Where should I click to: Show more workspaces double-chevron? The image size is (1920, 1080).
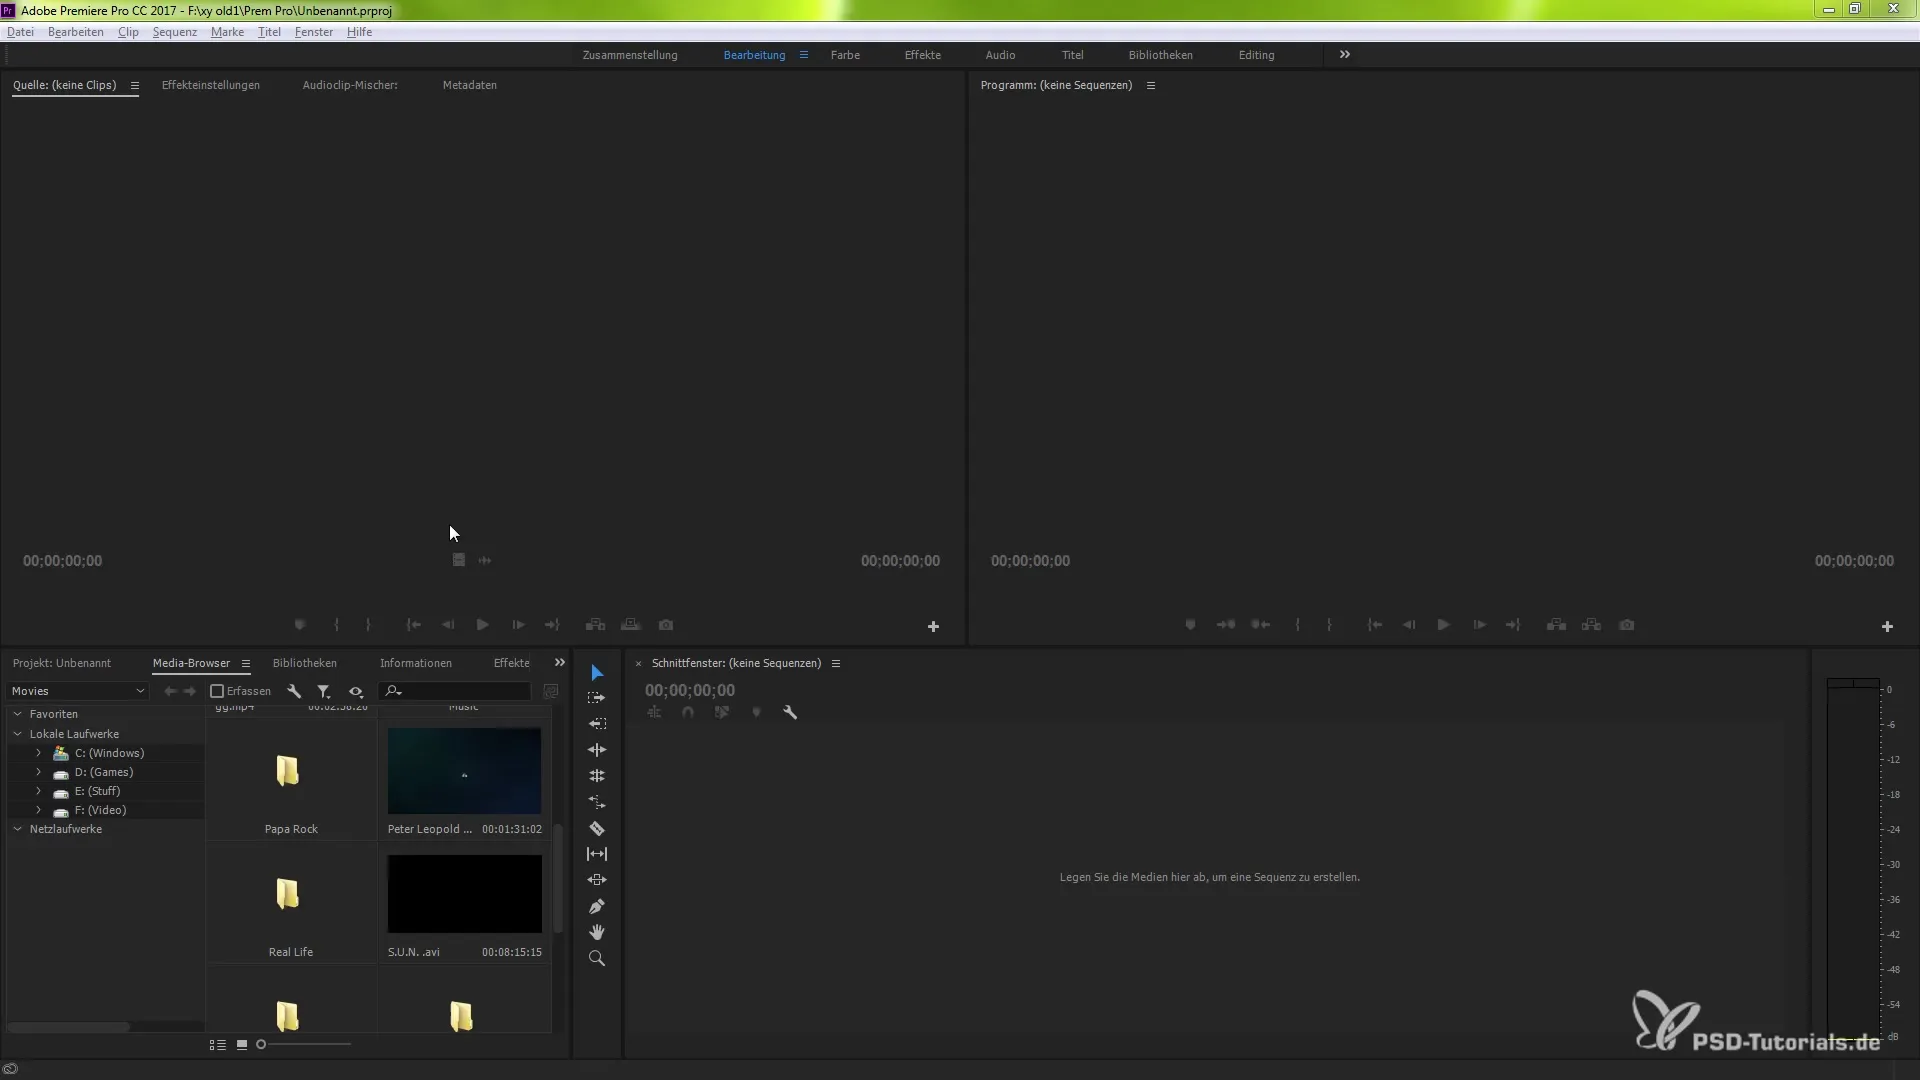(1345, 55)
